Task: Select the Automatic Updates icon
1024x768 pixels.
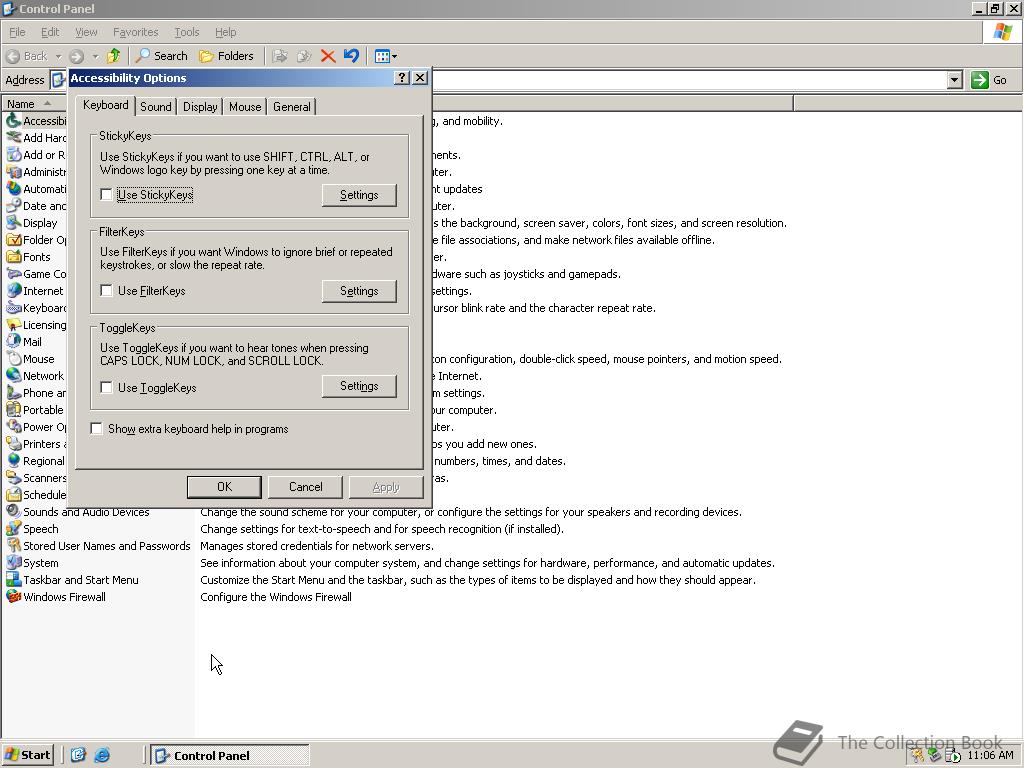Action: pyautogui.click(x=14, y=188)
